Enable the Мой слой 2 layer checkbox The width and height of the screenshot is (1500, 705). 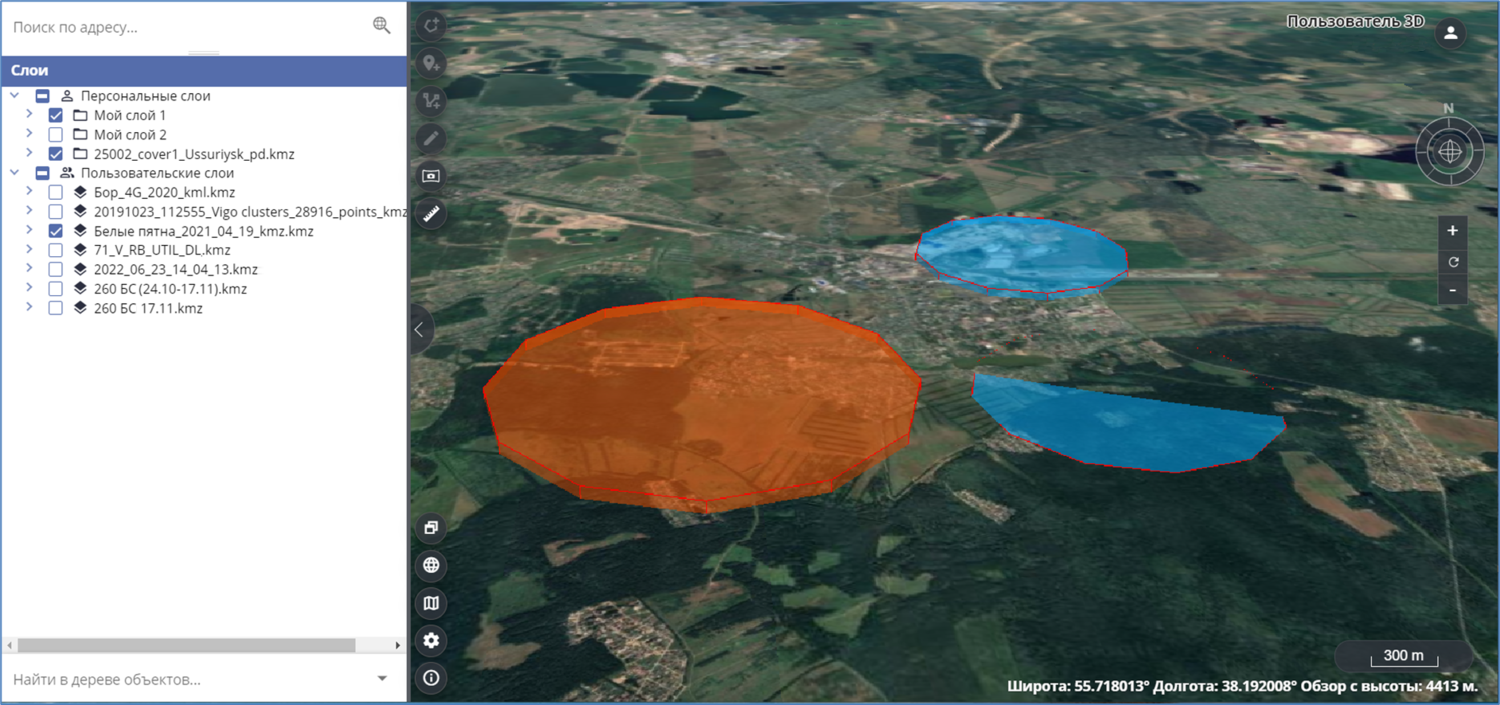coord(56,135)
